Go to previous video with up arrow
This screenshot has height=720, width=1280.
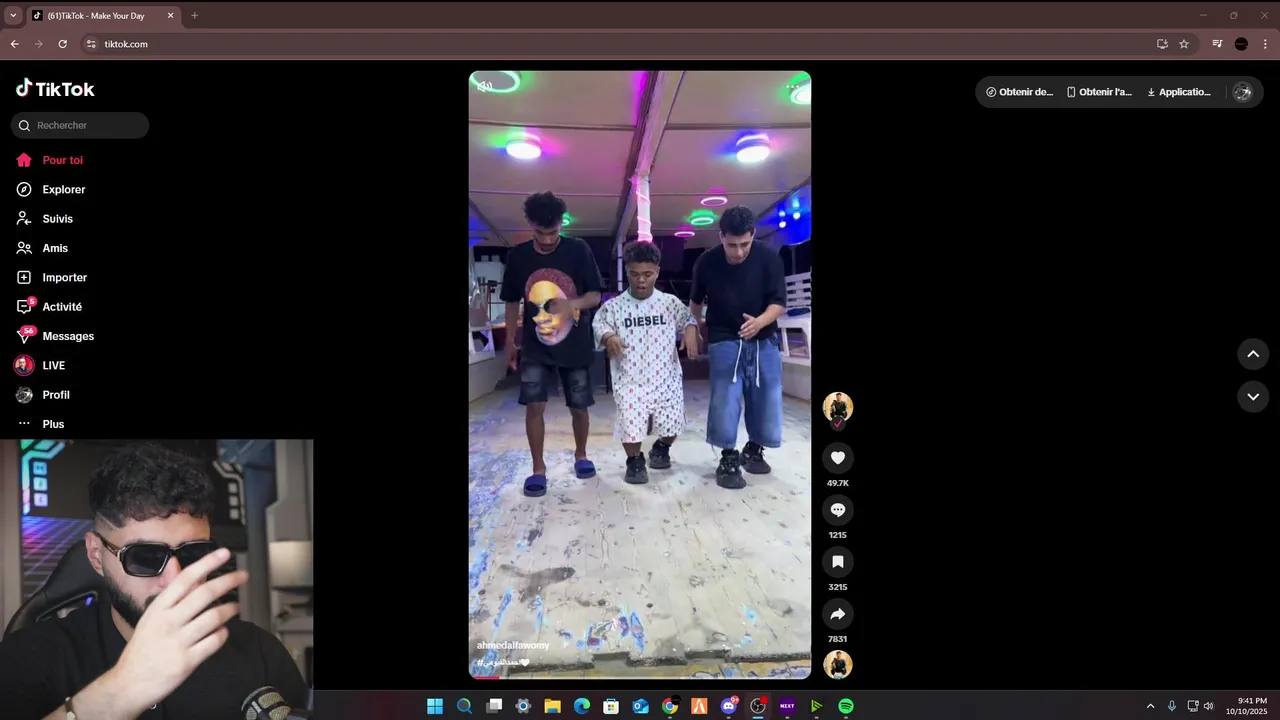1253,354
